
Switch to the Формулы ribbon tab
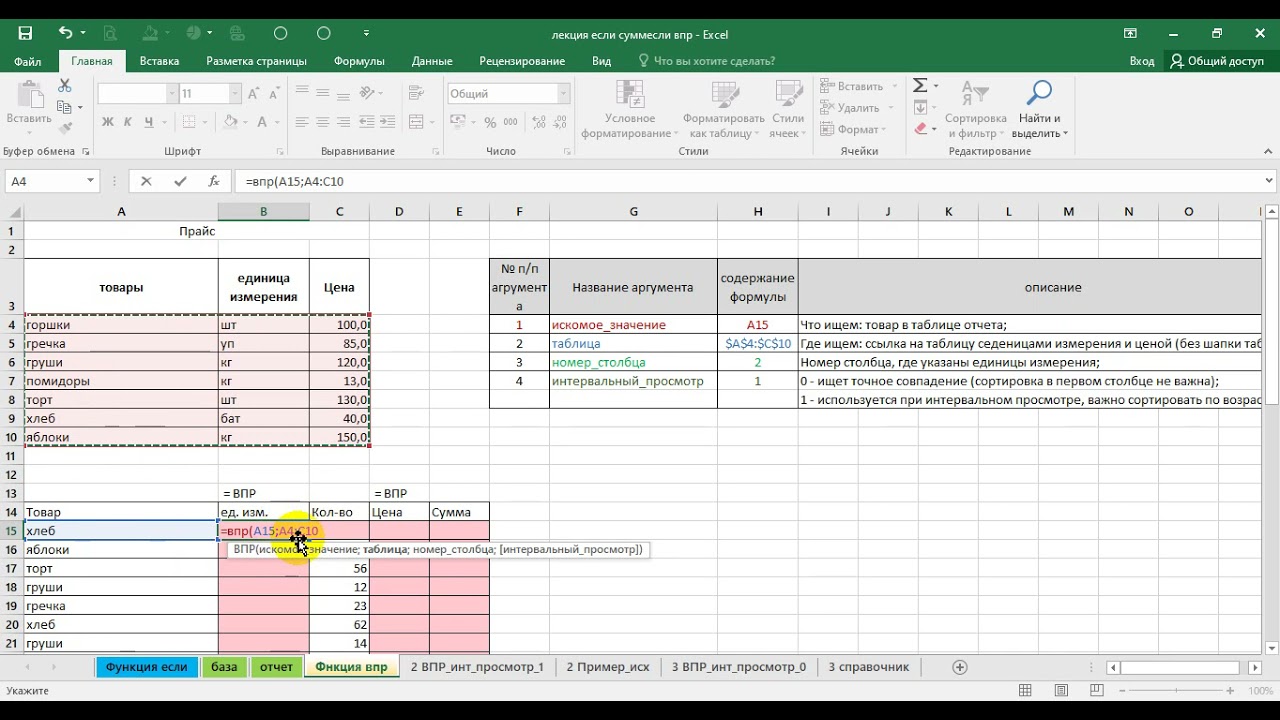(359, 61)
